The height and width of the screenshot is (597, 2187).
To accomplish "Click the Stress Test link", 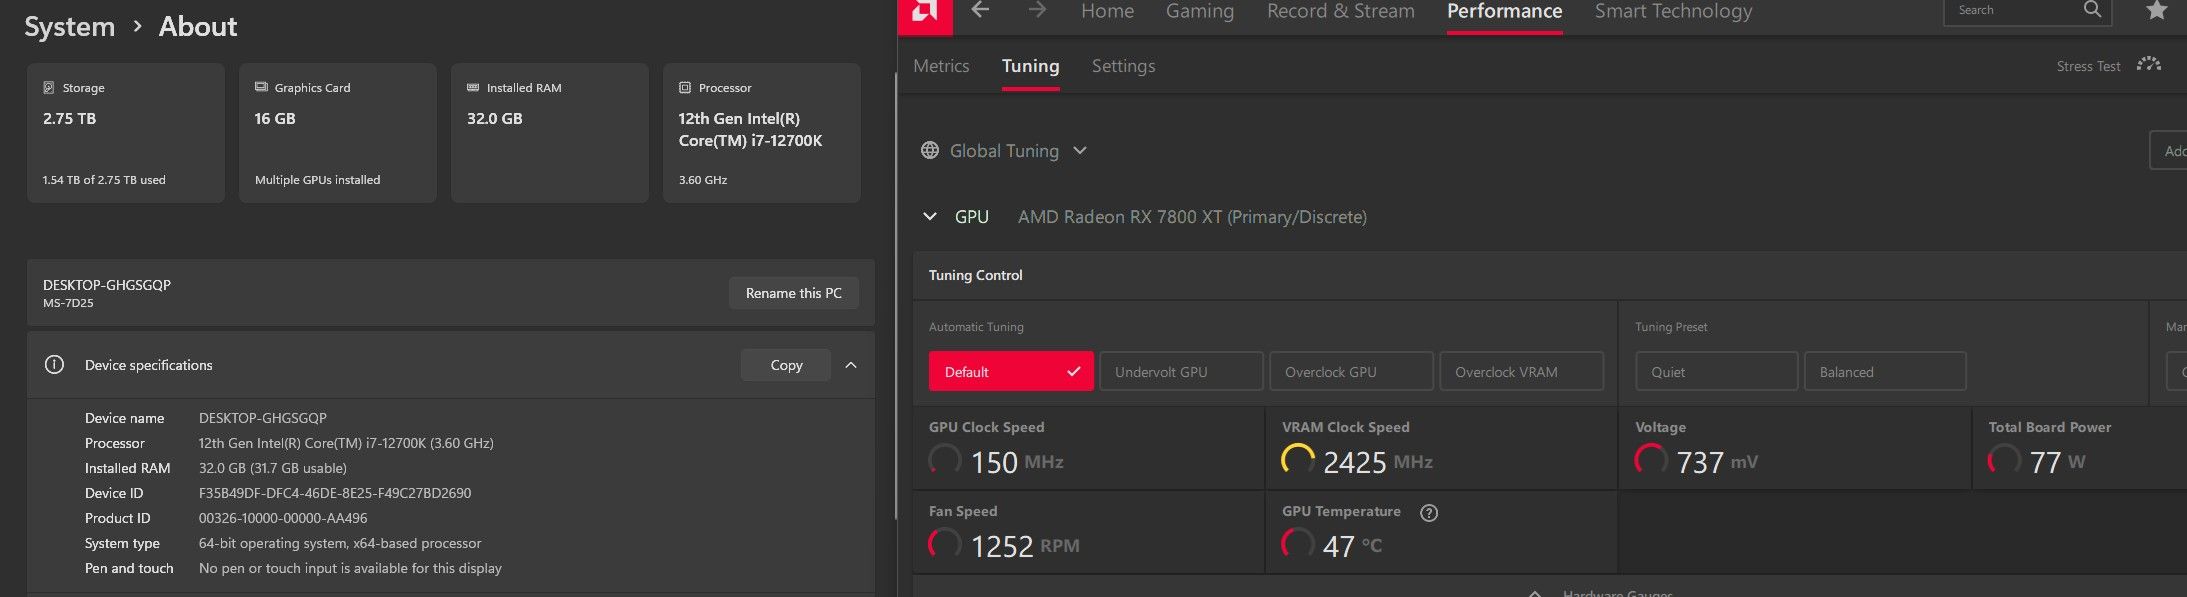I will pyautogui.click(x=2088, y=66).
